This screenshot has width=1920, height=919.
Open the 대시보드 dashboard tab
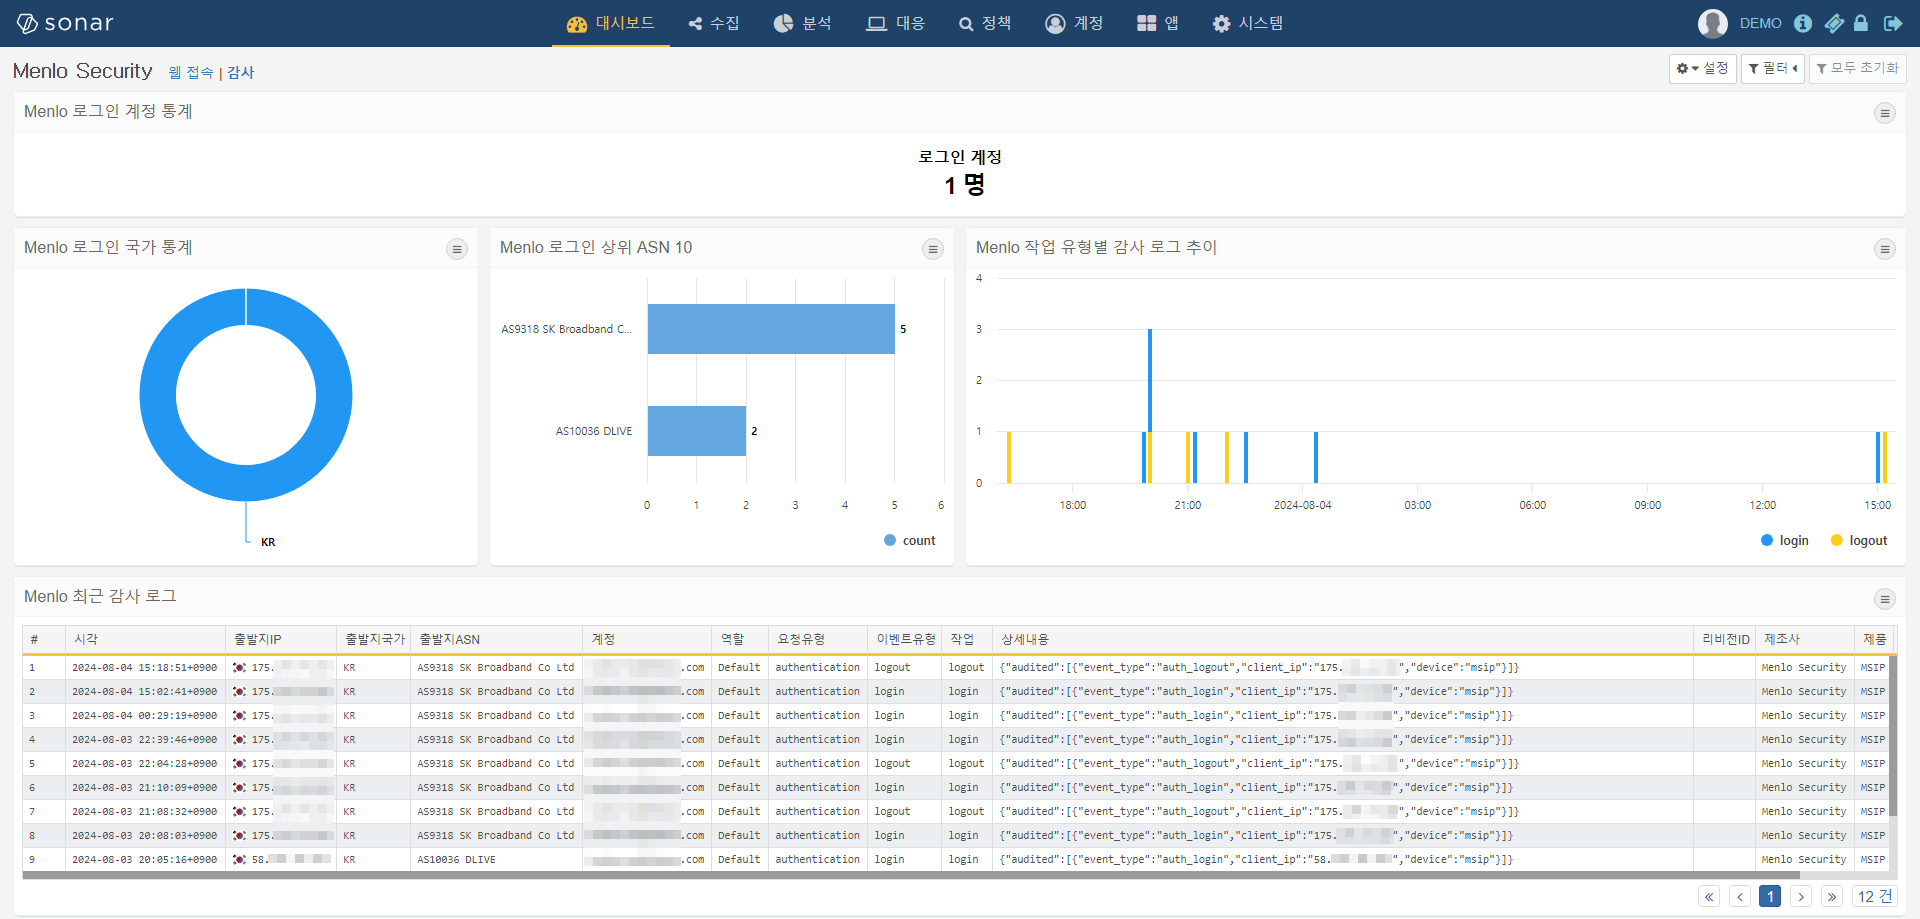[x=610, y=23]
